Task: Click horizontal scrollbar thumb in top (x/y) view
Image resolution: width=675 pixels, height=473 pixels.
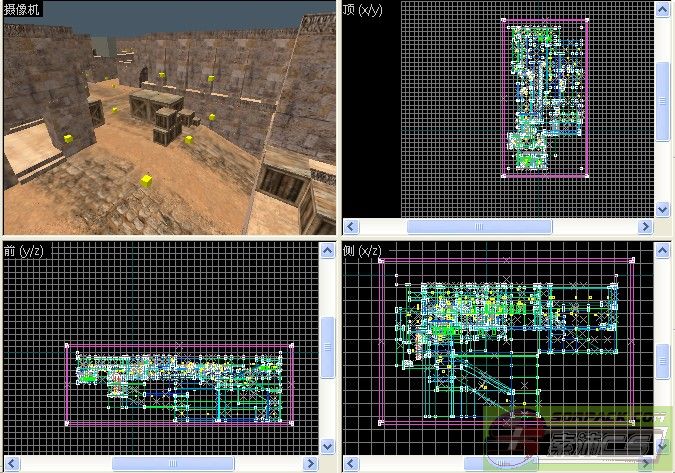Action: [479, 226]
